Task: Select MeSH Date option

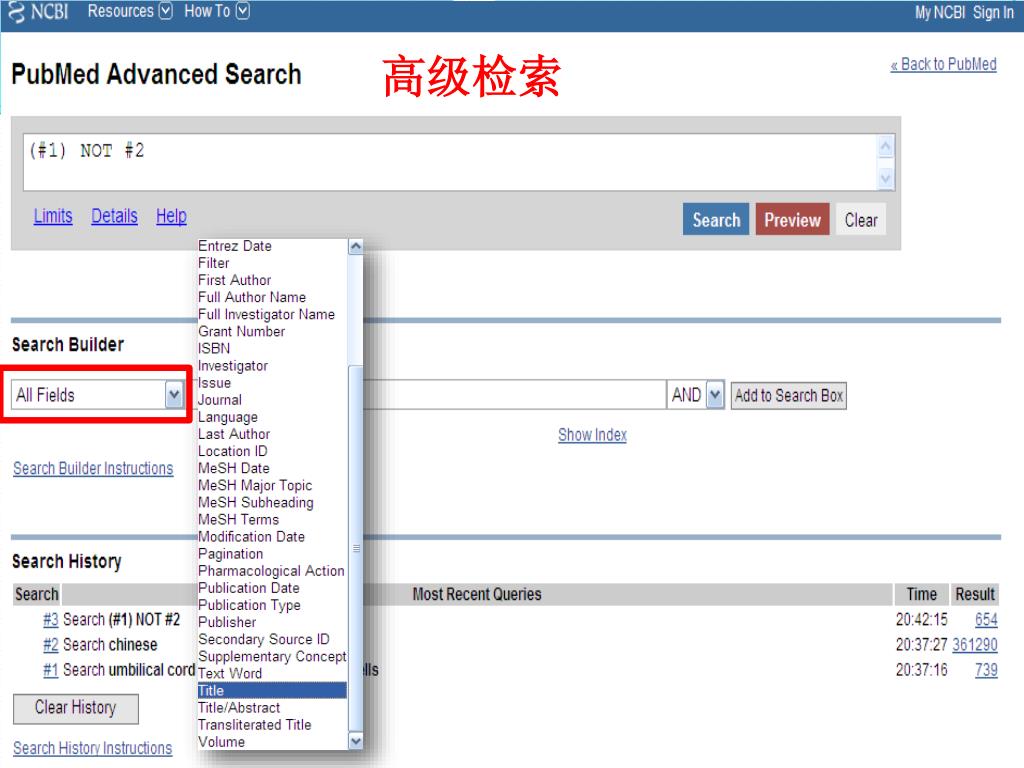Action: 272,468
